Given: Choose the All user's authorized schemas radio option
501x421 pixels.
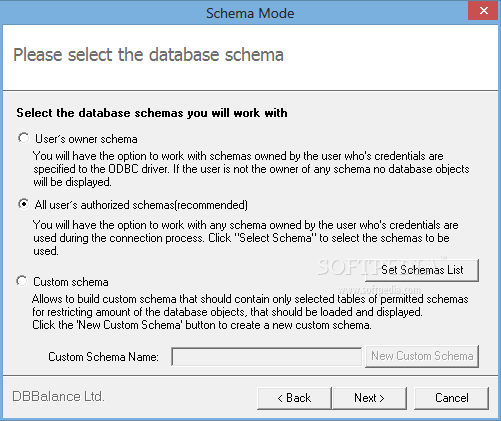Looking at the screenshot, I should 24,204.
